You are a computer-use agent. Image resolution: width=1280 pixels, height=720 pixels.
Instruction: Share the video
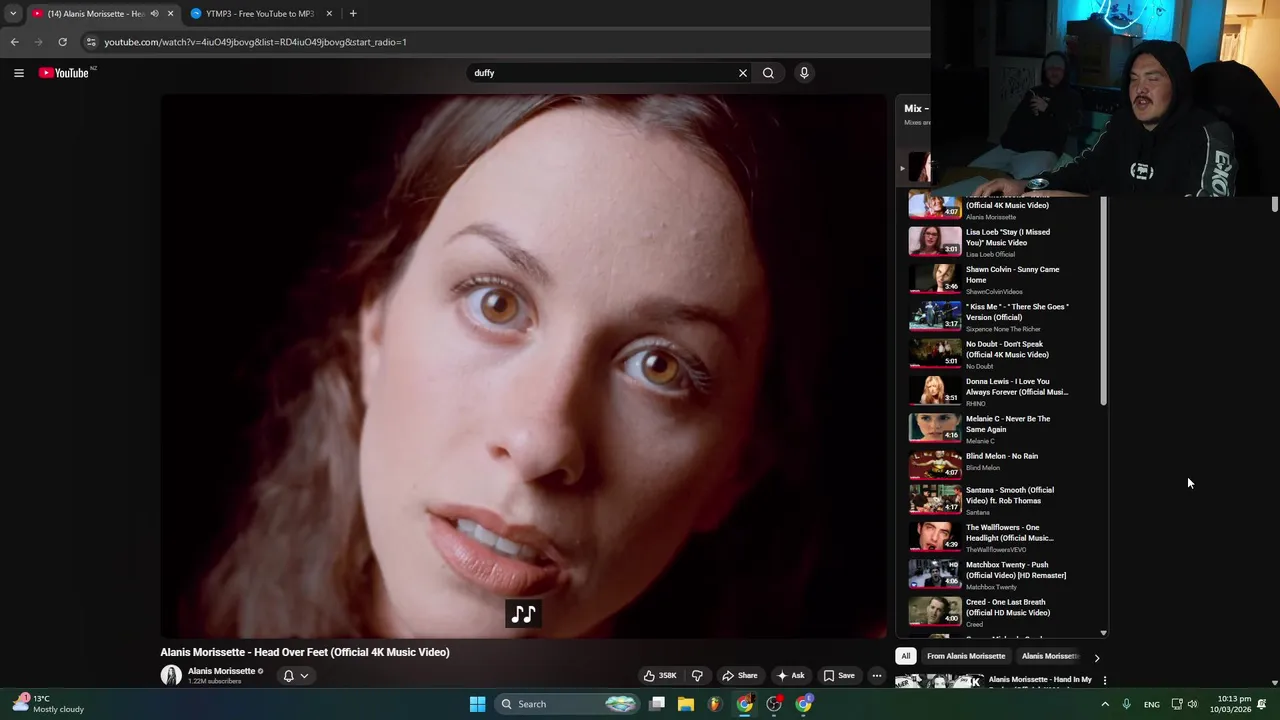click(740, 676)
